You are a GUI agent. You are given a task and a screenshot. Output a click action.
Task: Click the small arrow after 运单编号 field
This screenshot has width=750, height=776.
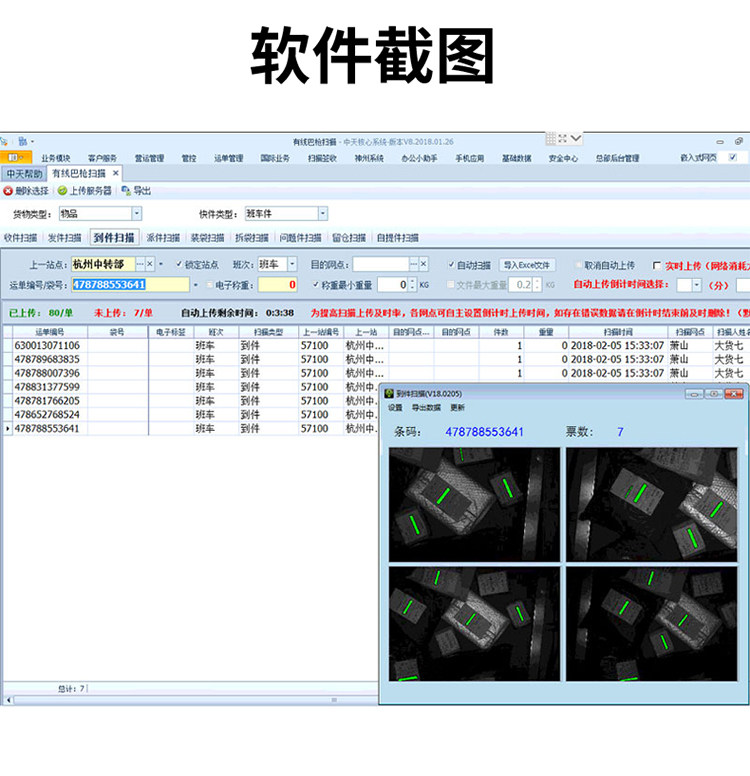point(196,285)
